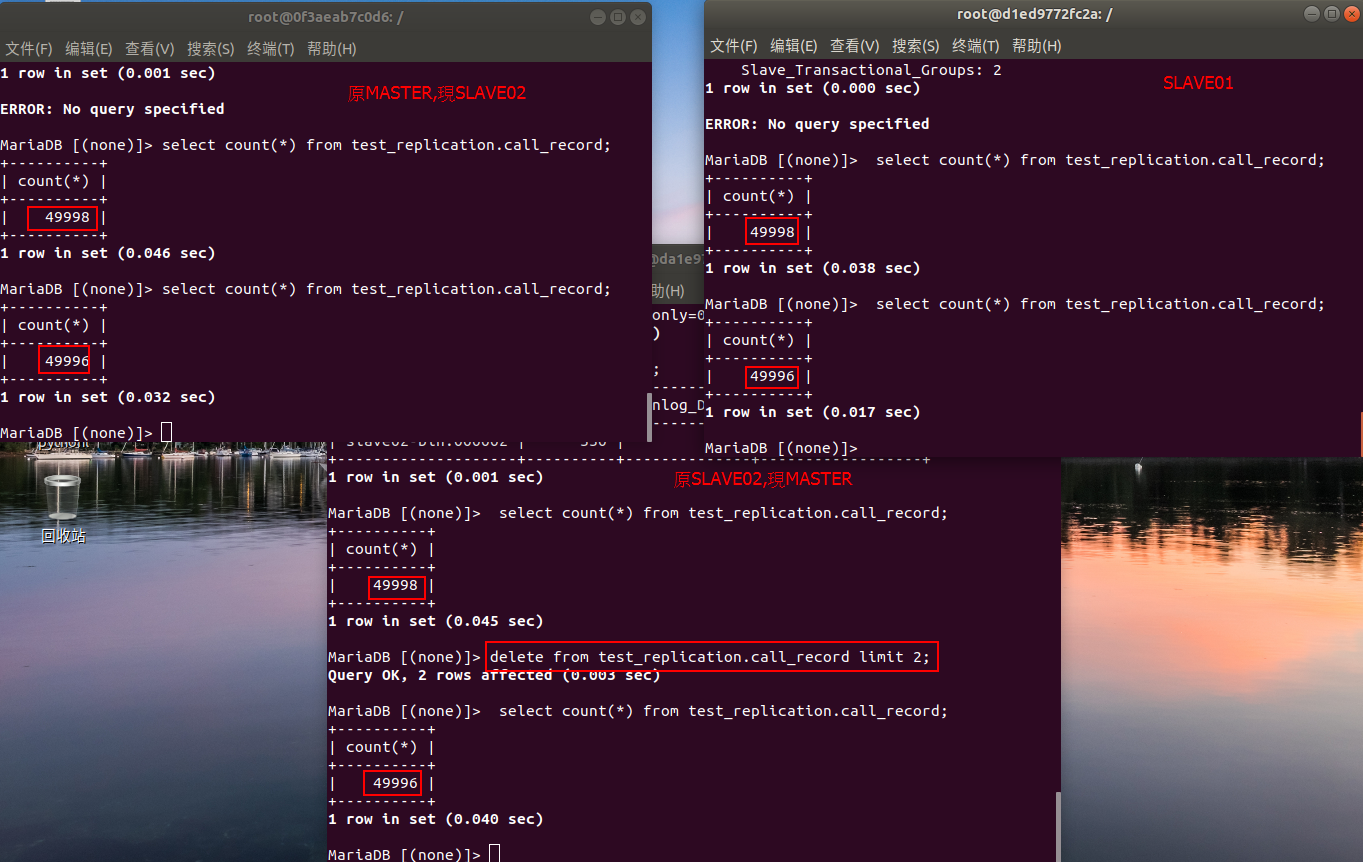Focus the prompt cursor in bottom MASTER terminal
Image resolution: width=1363 pixels, height=862 pixels.
coord(494,854)
